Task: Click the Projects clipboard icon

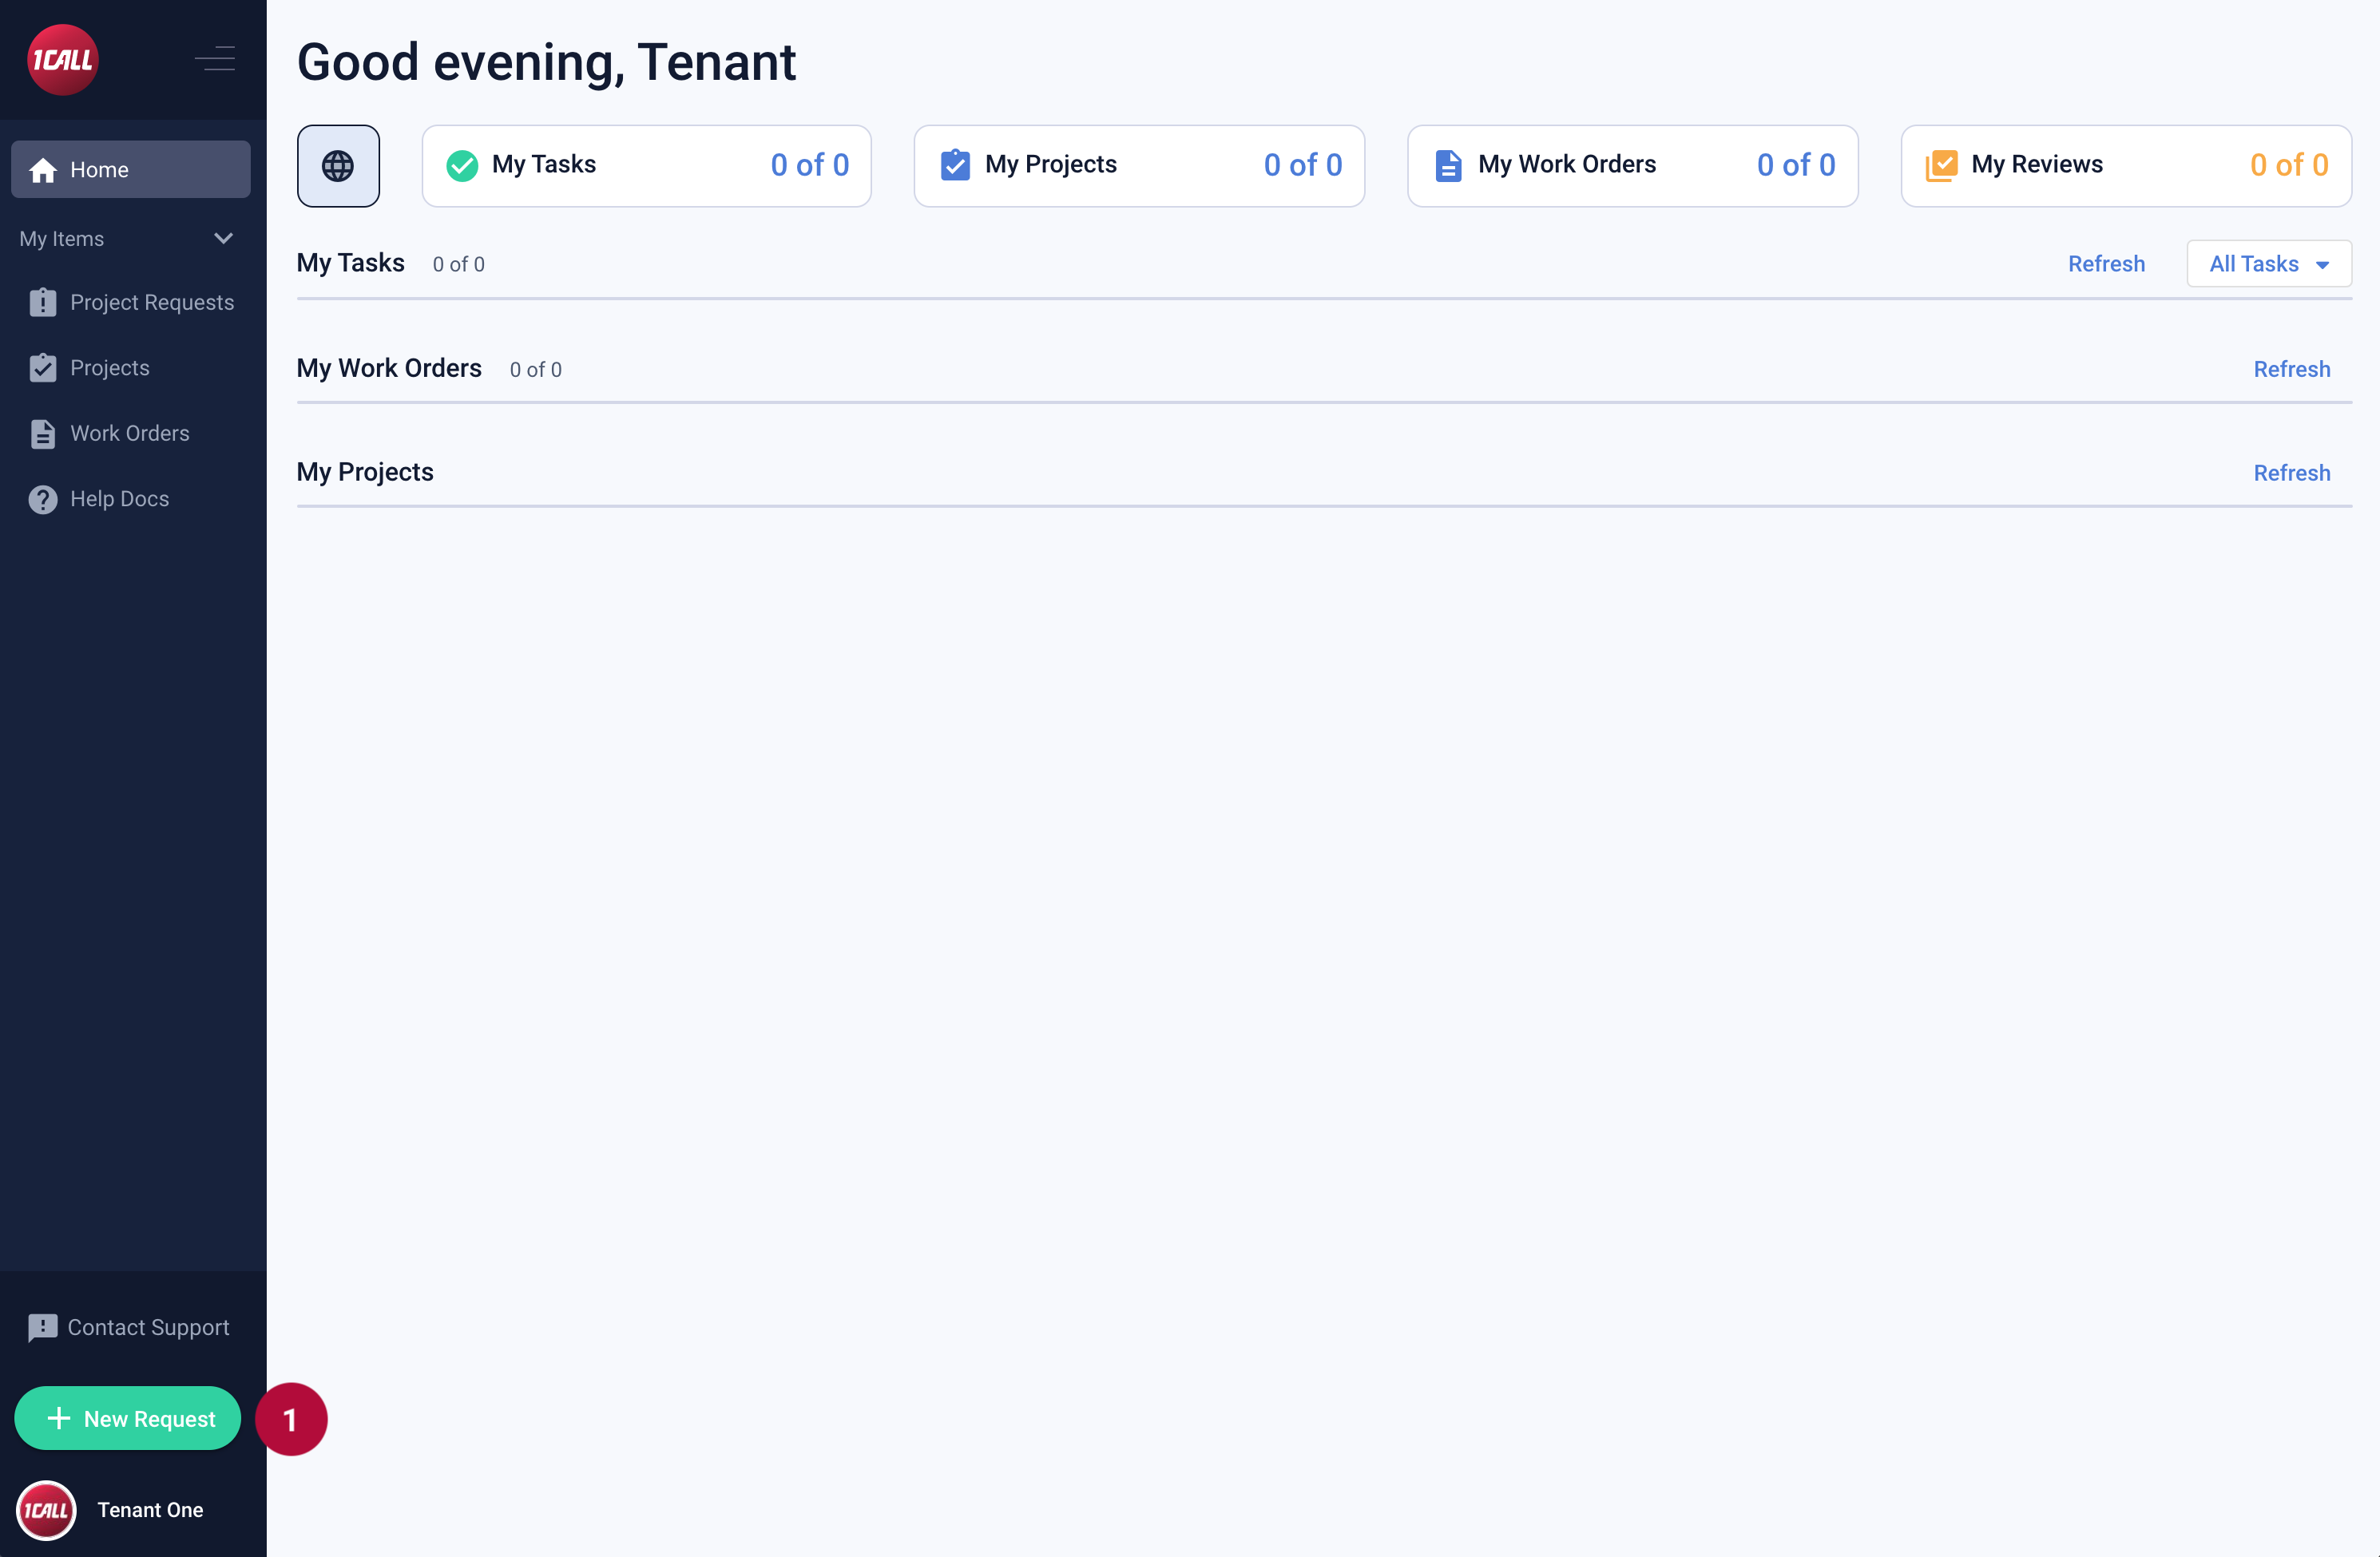Action: (43, 368)
